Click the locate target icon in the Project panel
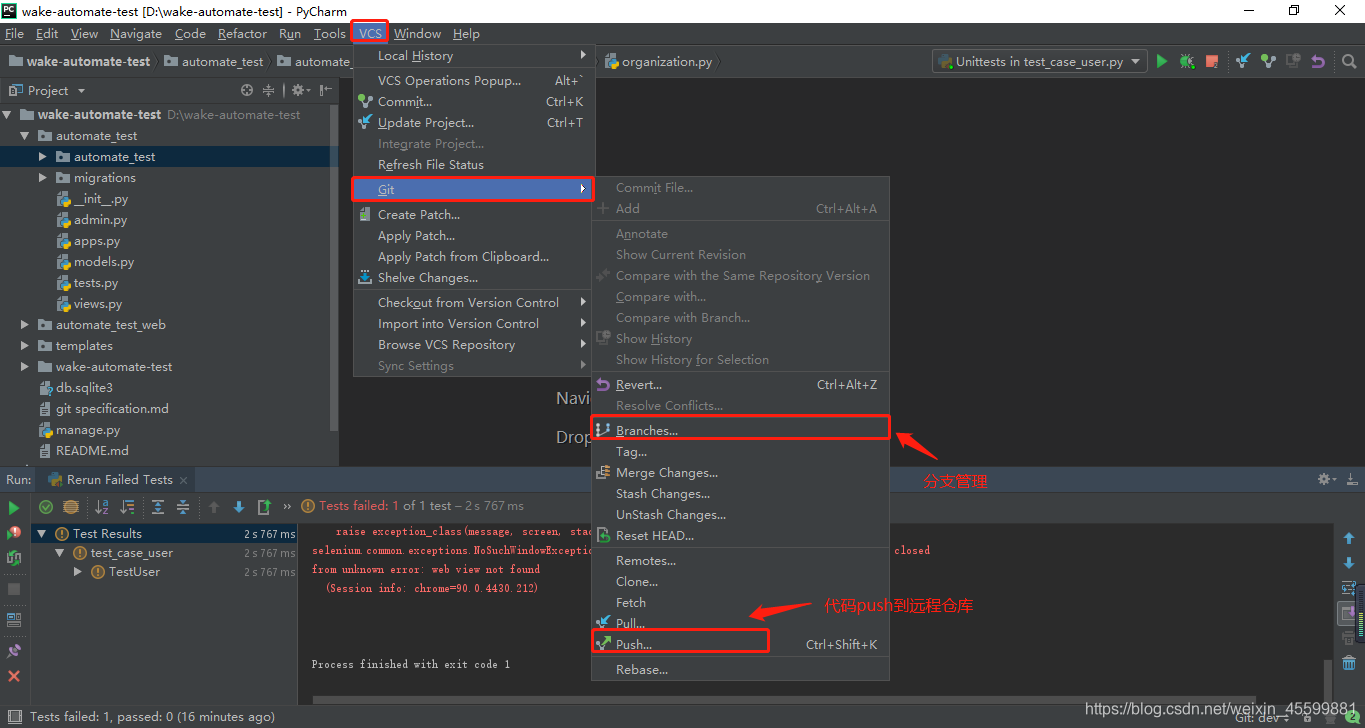This screenshot has height=728, width=1365. click(x=247, y=90)
